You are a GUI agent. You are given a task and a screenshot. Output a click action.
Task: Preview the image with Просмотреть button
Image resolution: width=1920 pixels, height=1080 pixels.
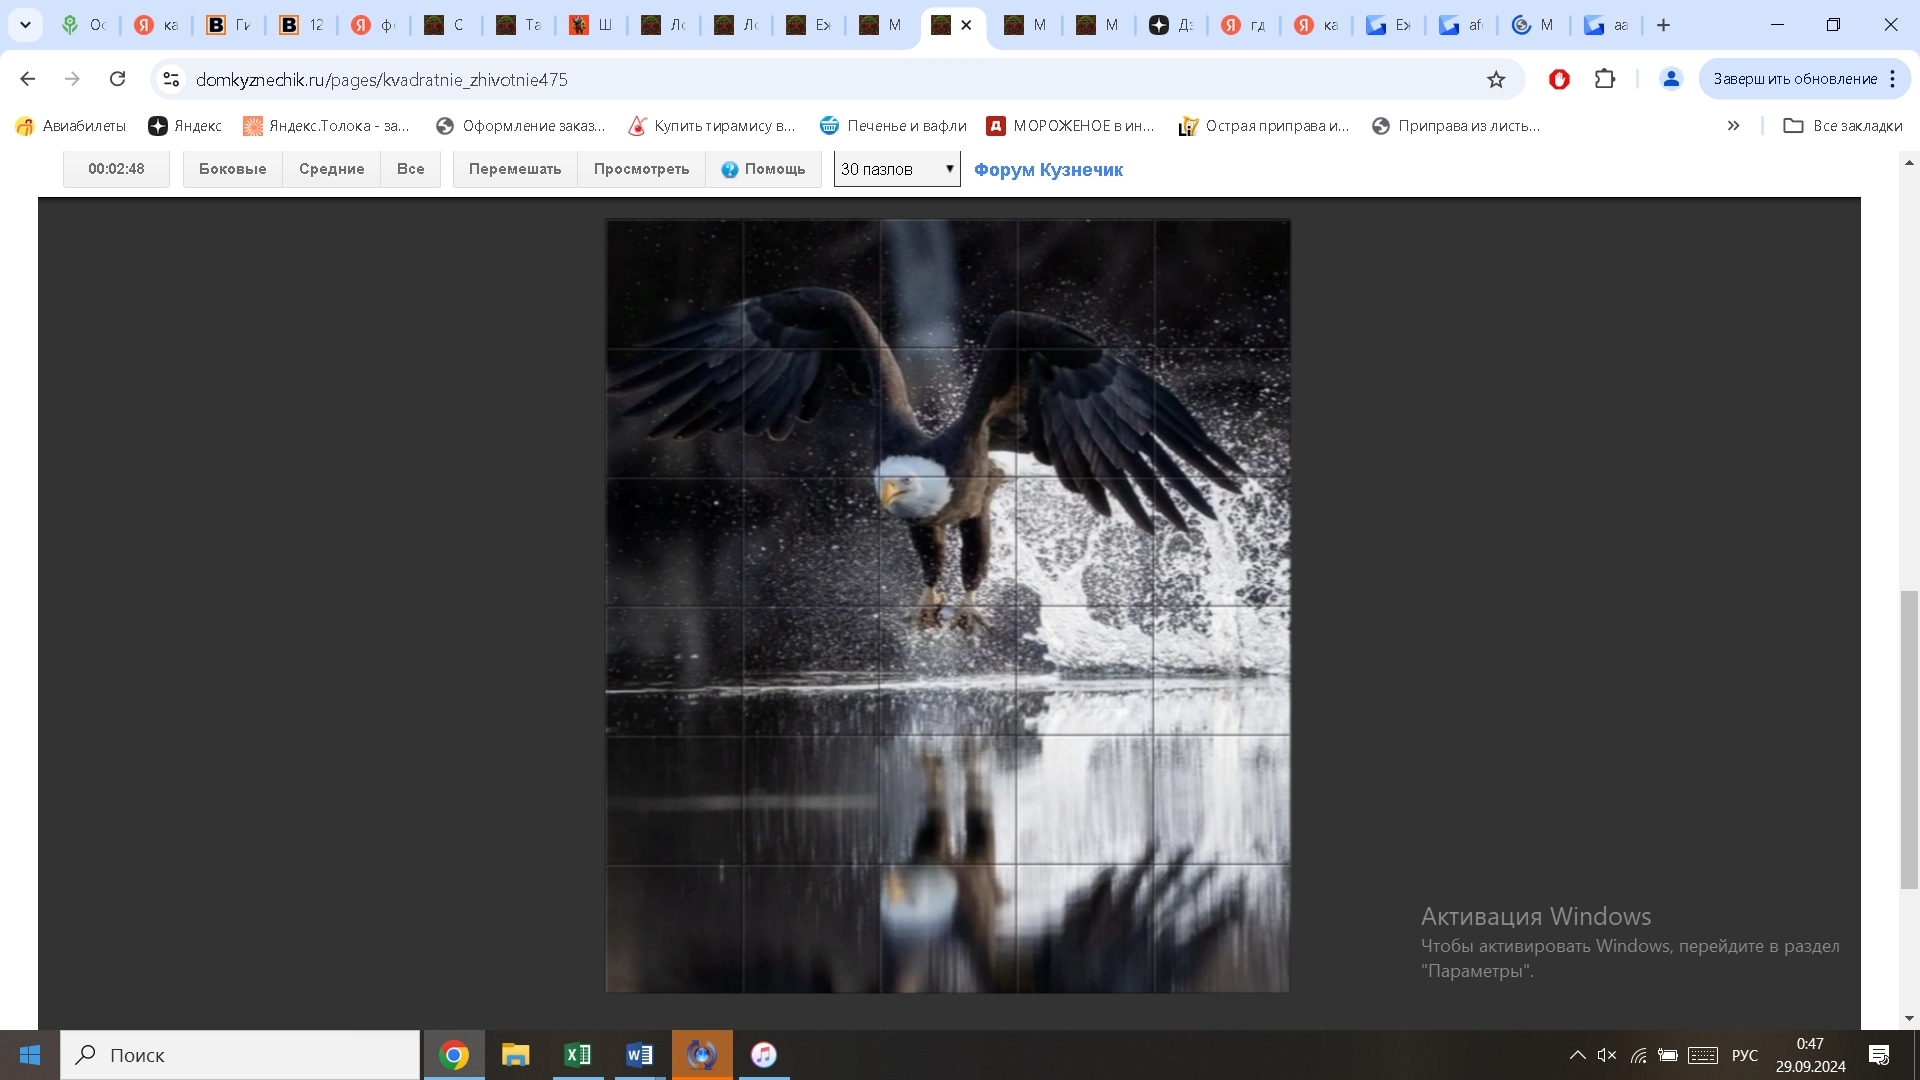pos(641,169)
